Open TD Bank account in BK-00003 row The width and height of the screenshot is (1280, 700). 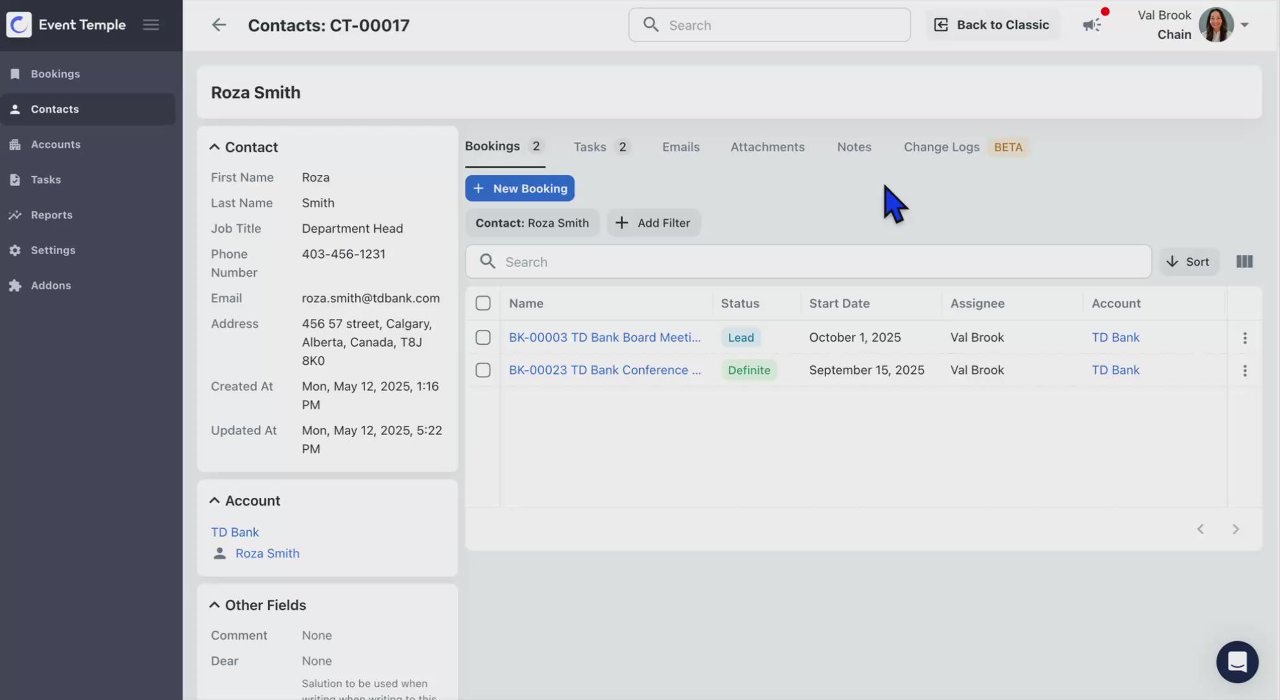1116,338
